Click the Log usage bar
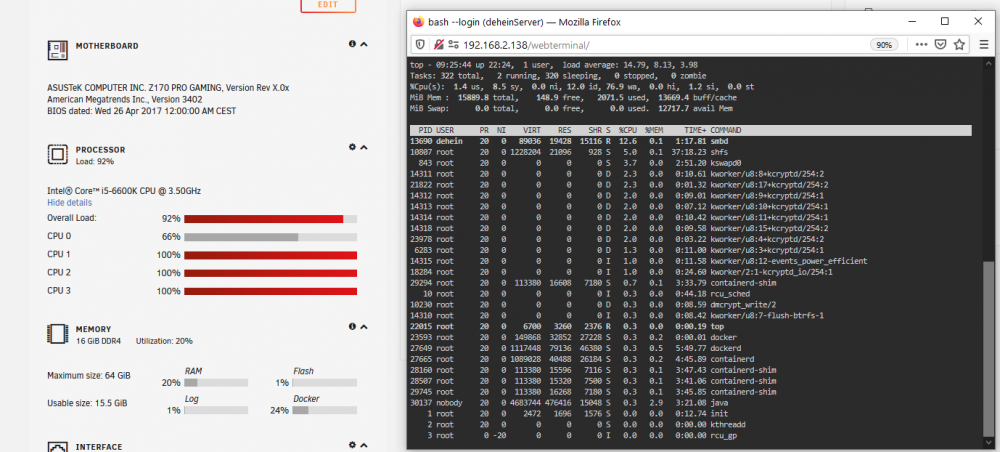 point(216,410)
